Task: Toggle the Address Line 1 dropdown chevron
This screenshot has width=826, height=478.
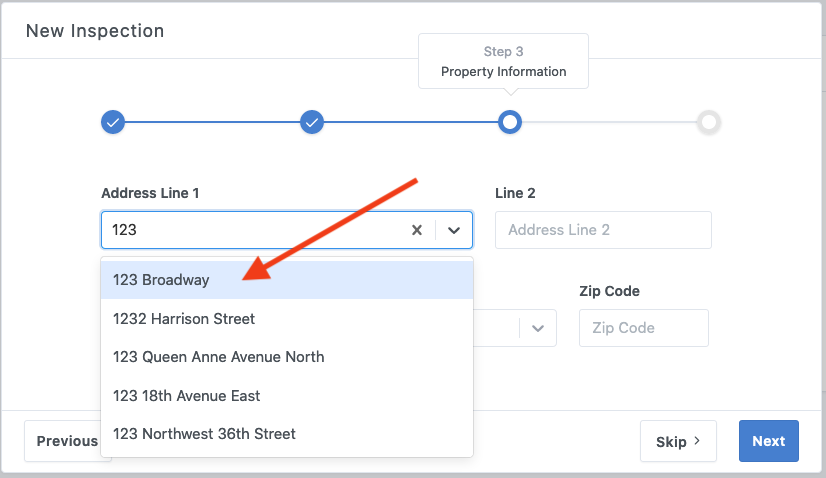Action: click(x=454, y=230)
